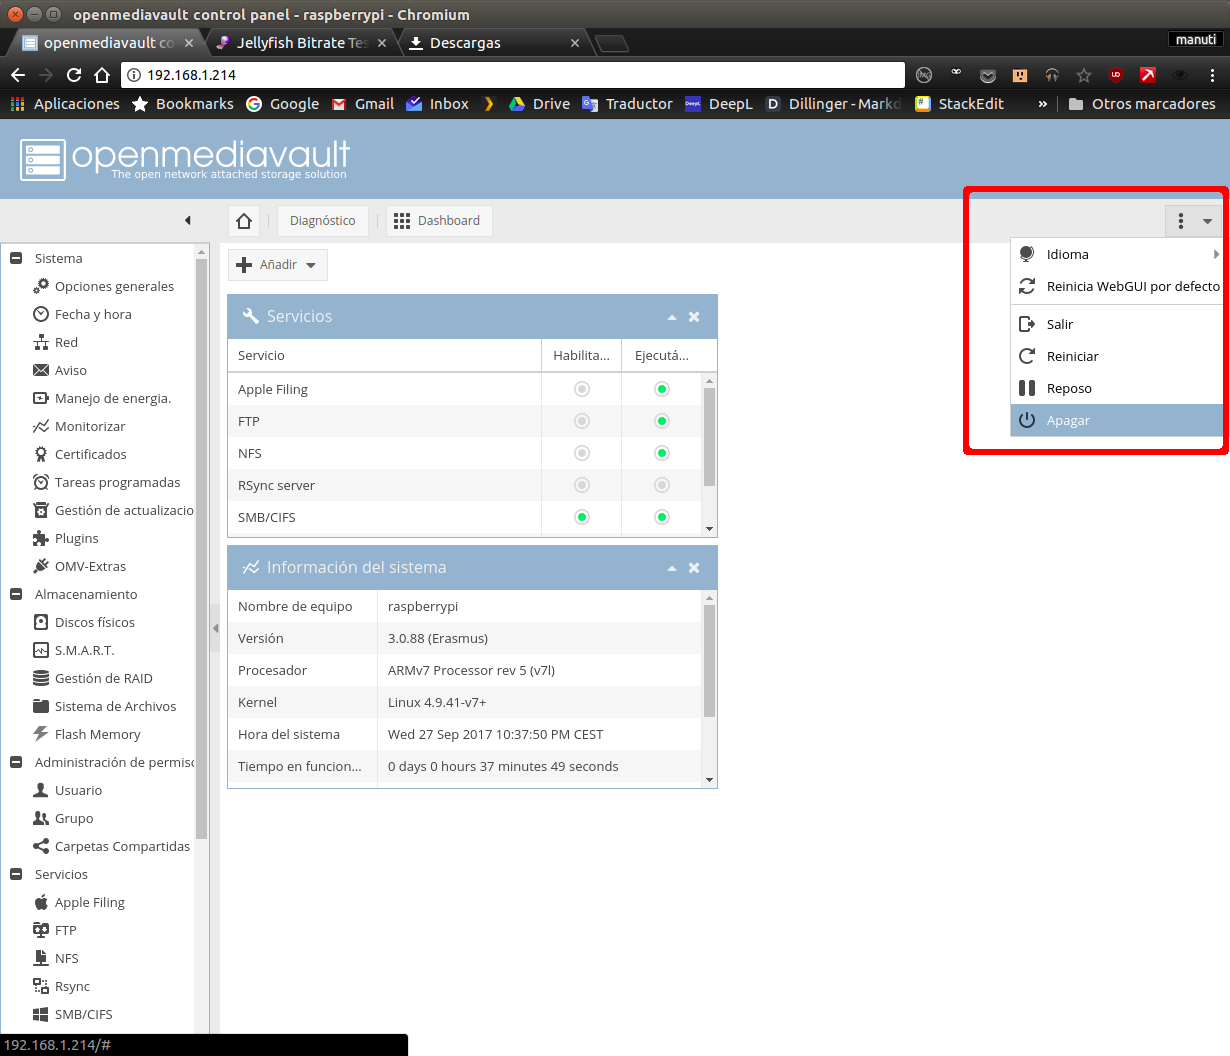Select the Monitorizar sidebar icon

pyautogui.click(x=41, y=426)
